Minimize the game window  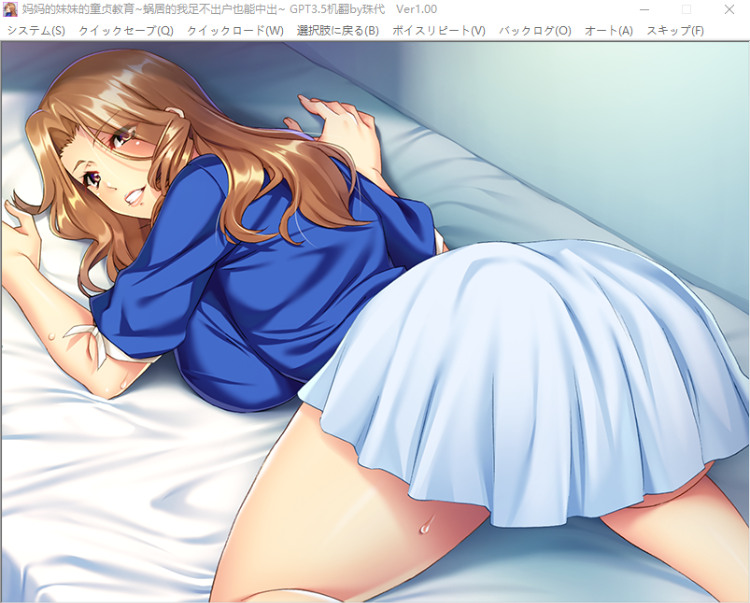[644, 10]
